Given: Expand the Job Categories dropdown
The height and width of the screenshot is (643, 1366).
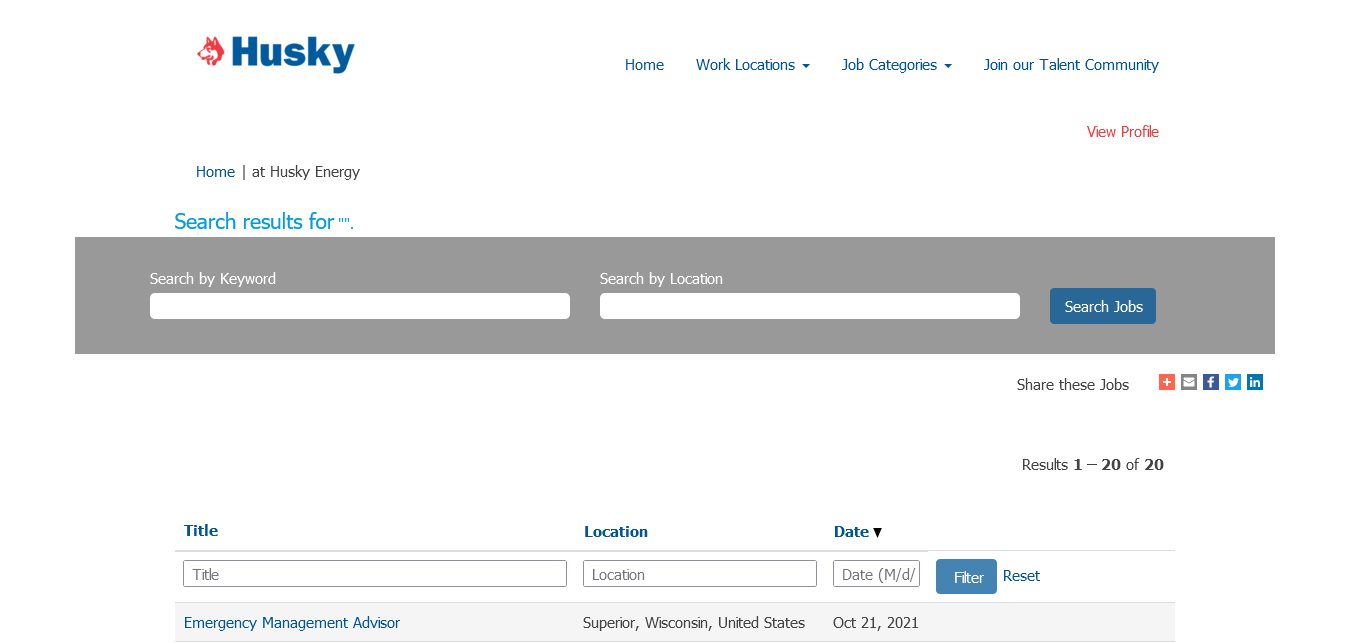Looking at the screenshot, I should (x=896, y=65).
